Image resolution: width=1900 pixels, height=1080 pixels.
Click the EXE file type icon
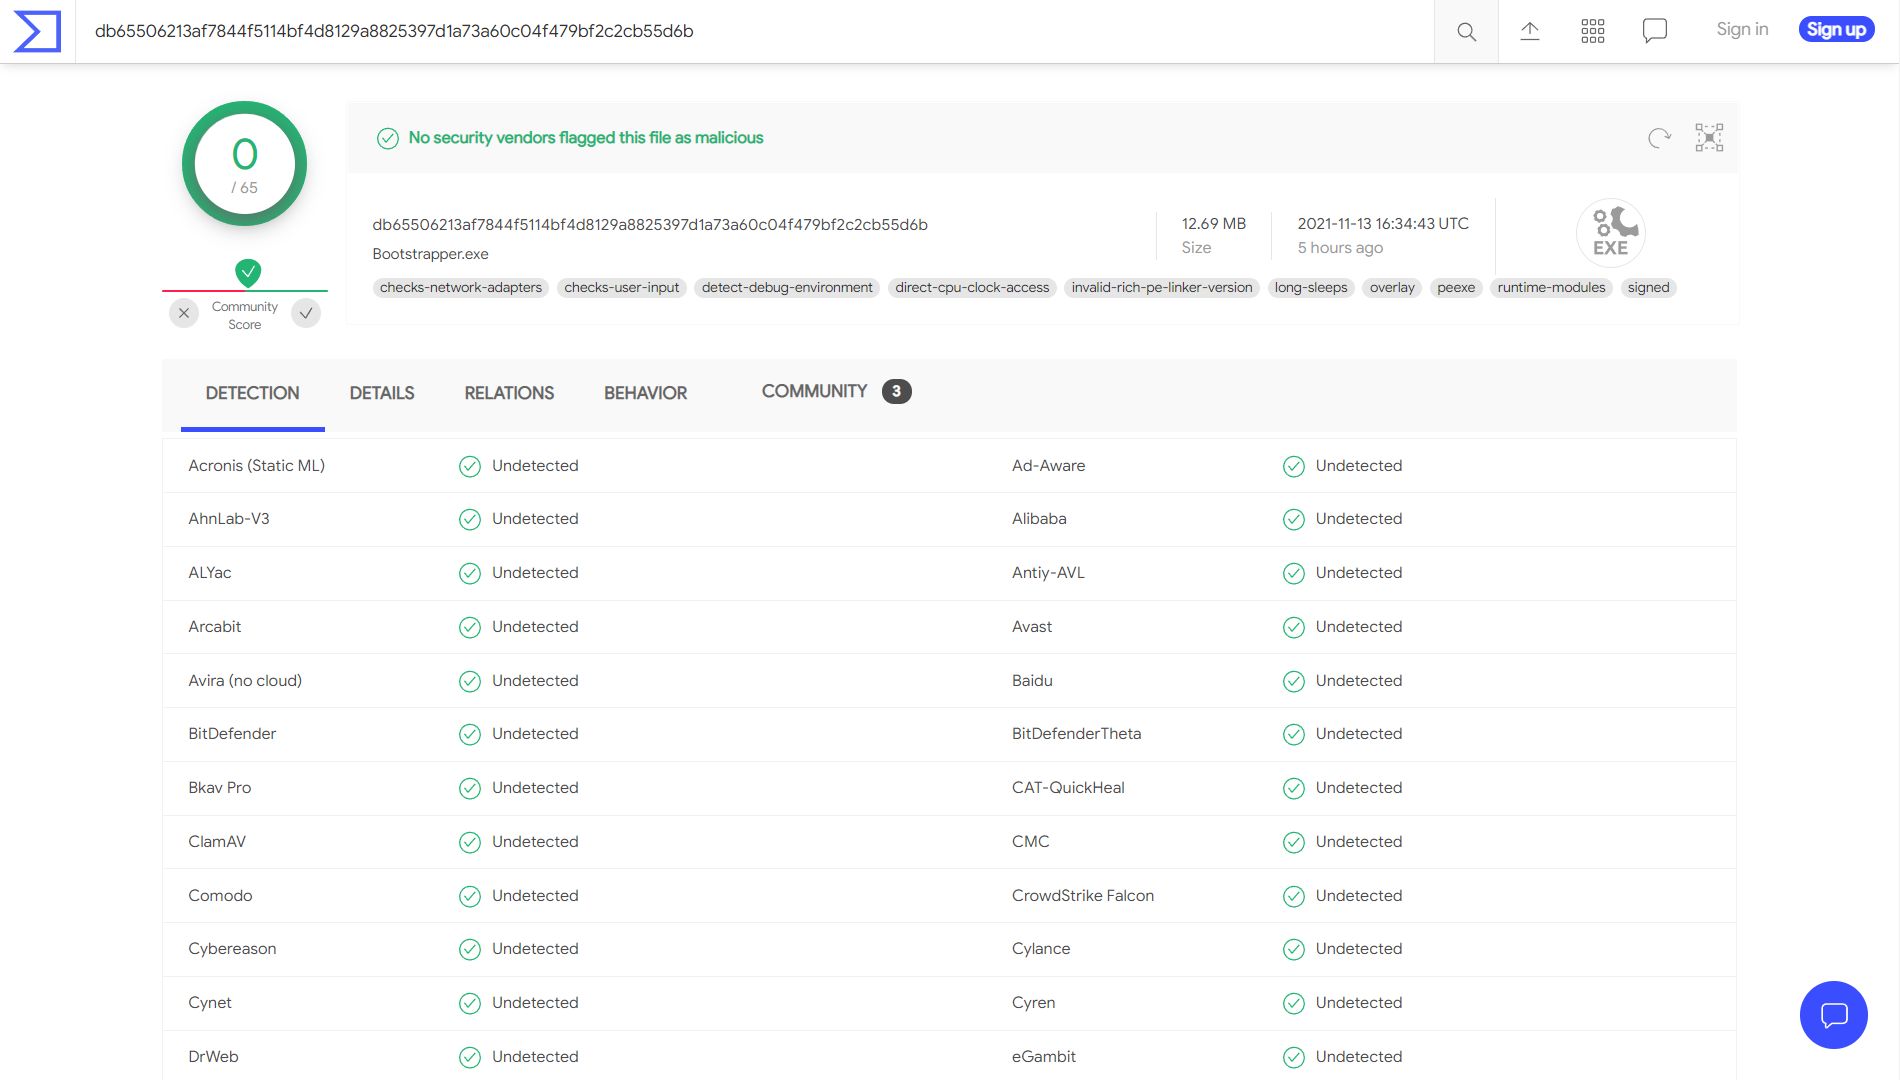point(1611,232)
